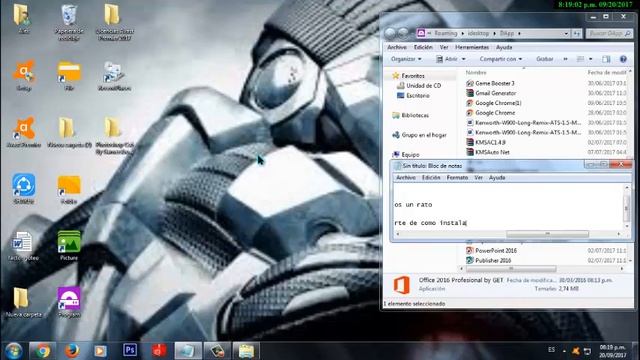This screenshot has height=360, width=640.
Task: Select Equipo in navigation pane
Action: 406,155
